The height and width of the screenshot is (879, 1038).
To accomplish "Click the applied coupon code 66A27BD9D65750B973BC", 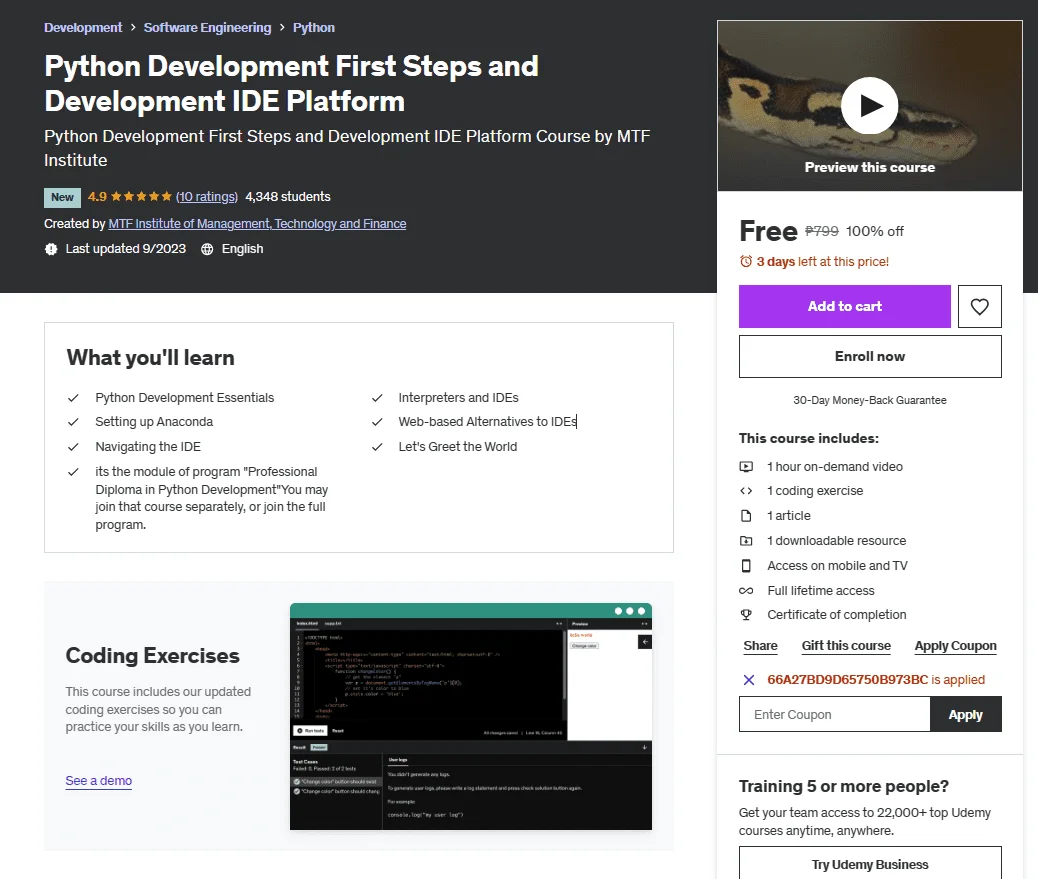I will (x=847, y=680).
